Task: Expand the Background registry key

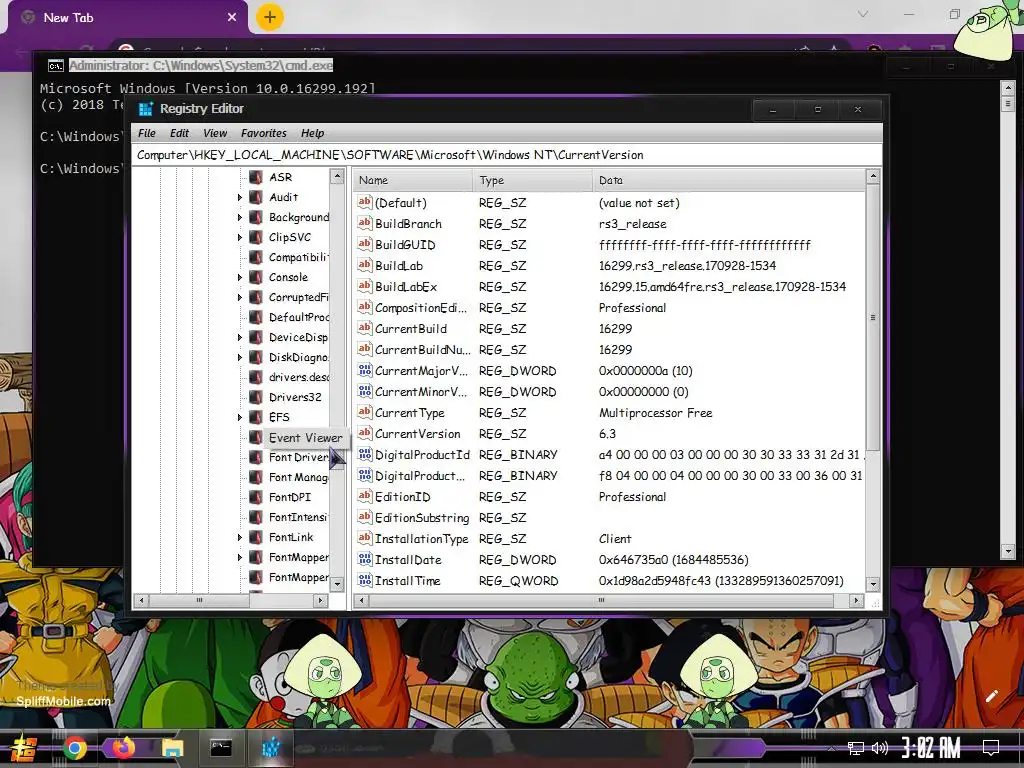Action: click(240, 217)
